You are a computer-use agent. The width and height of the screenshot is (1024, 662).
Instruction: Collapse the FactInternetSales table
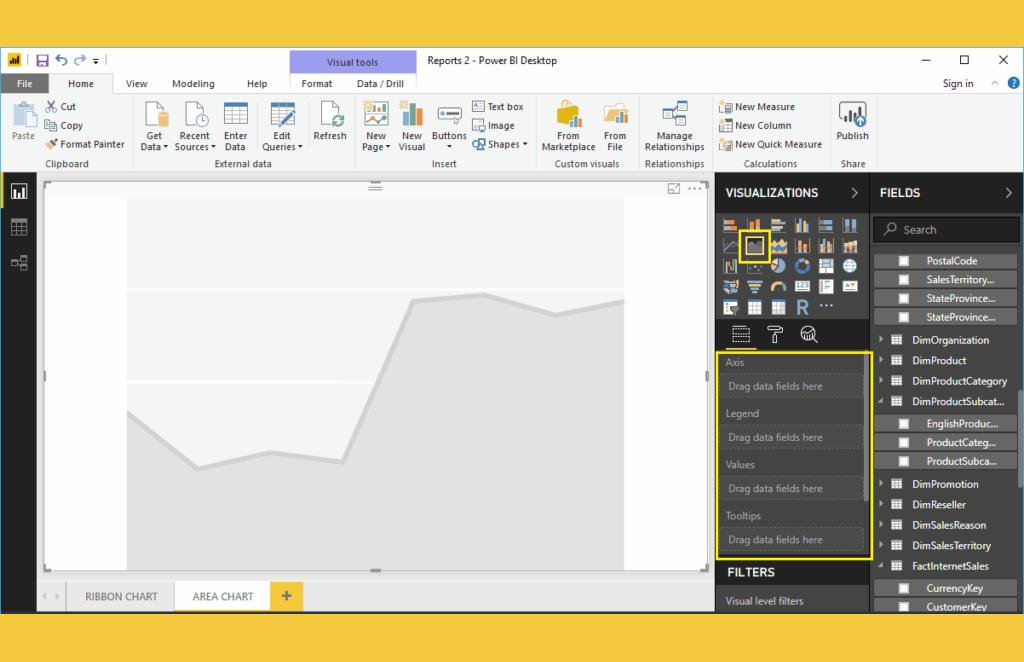coord(881,565)
